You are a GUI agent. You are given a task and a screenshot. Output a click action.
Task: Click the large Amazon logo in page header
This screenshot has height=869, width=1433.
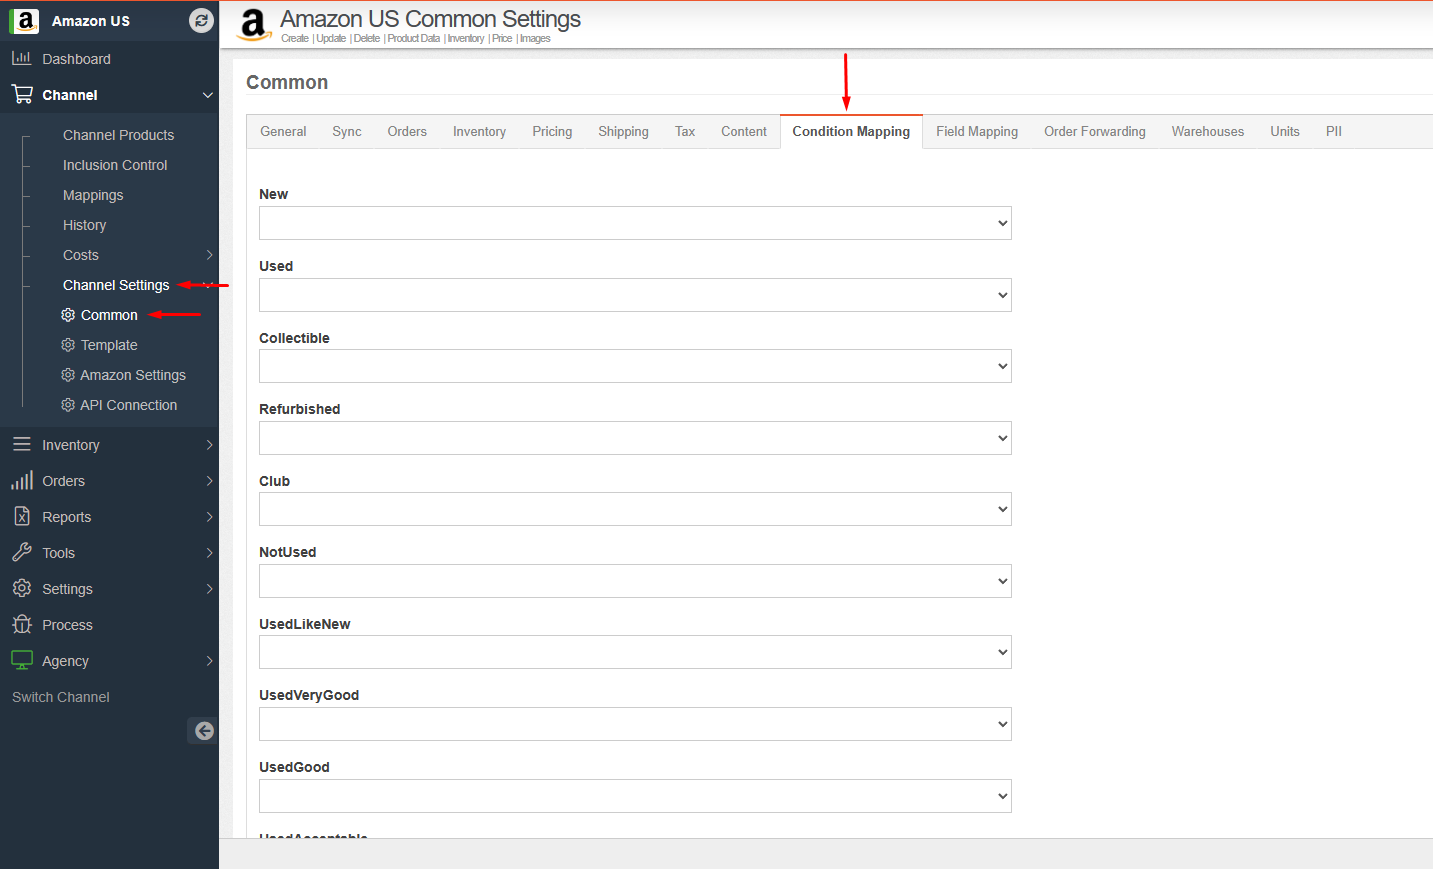click(x=254, y=25)
